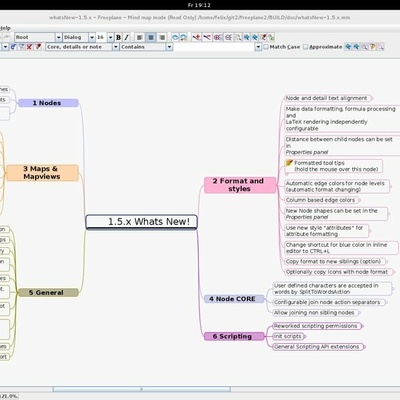
Task: Align node text to the right
Action: (162, 37)
